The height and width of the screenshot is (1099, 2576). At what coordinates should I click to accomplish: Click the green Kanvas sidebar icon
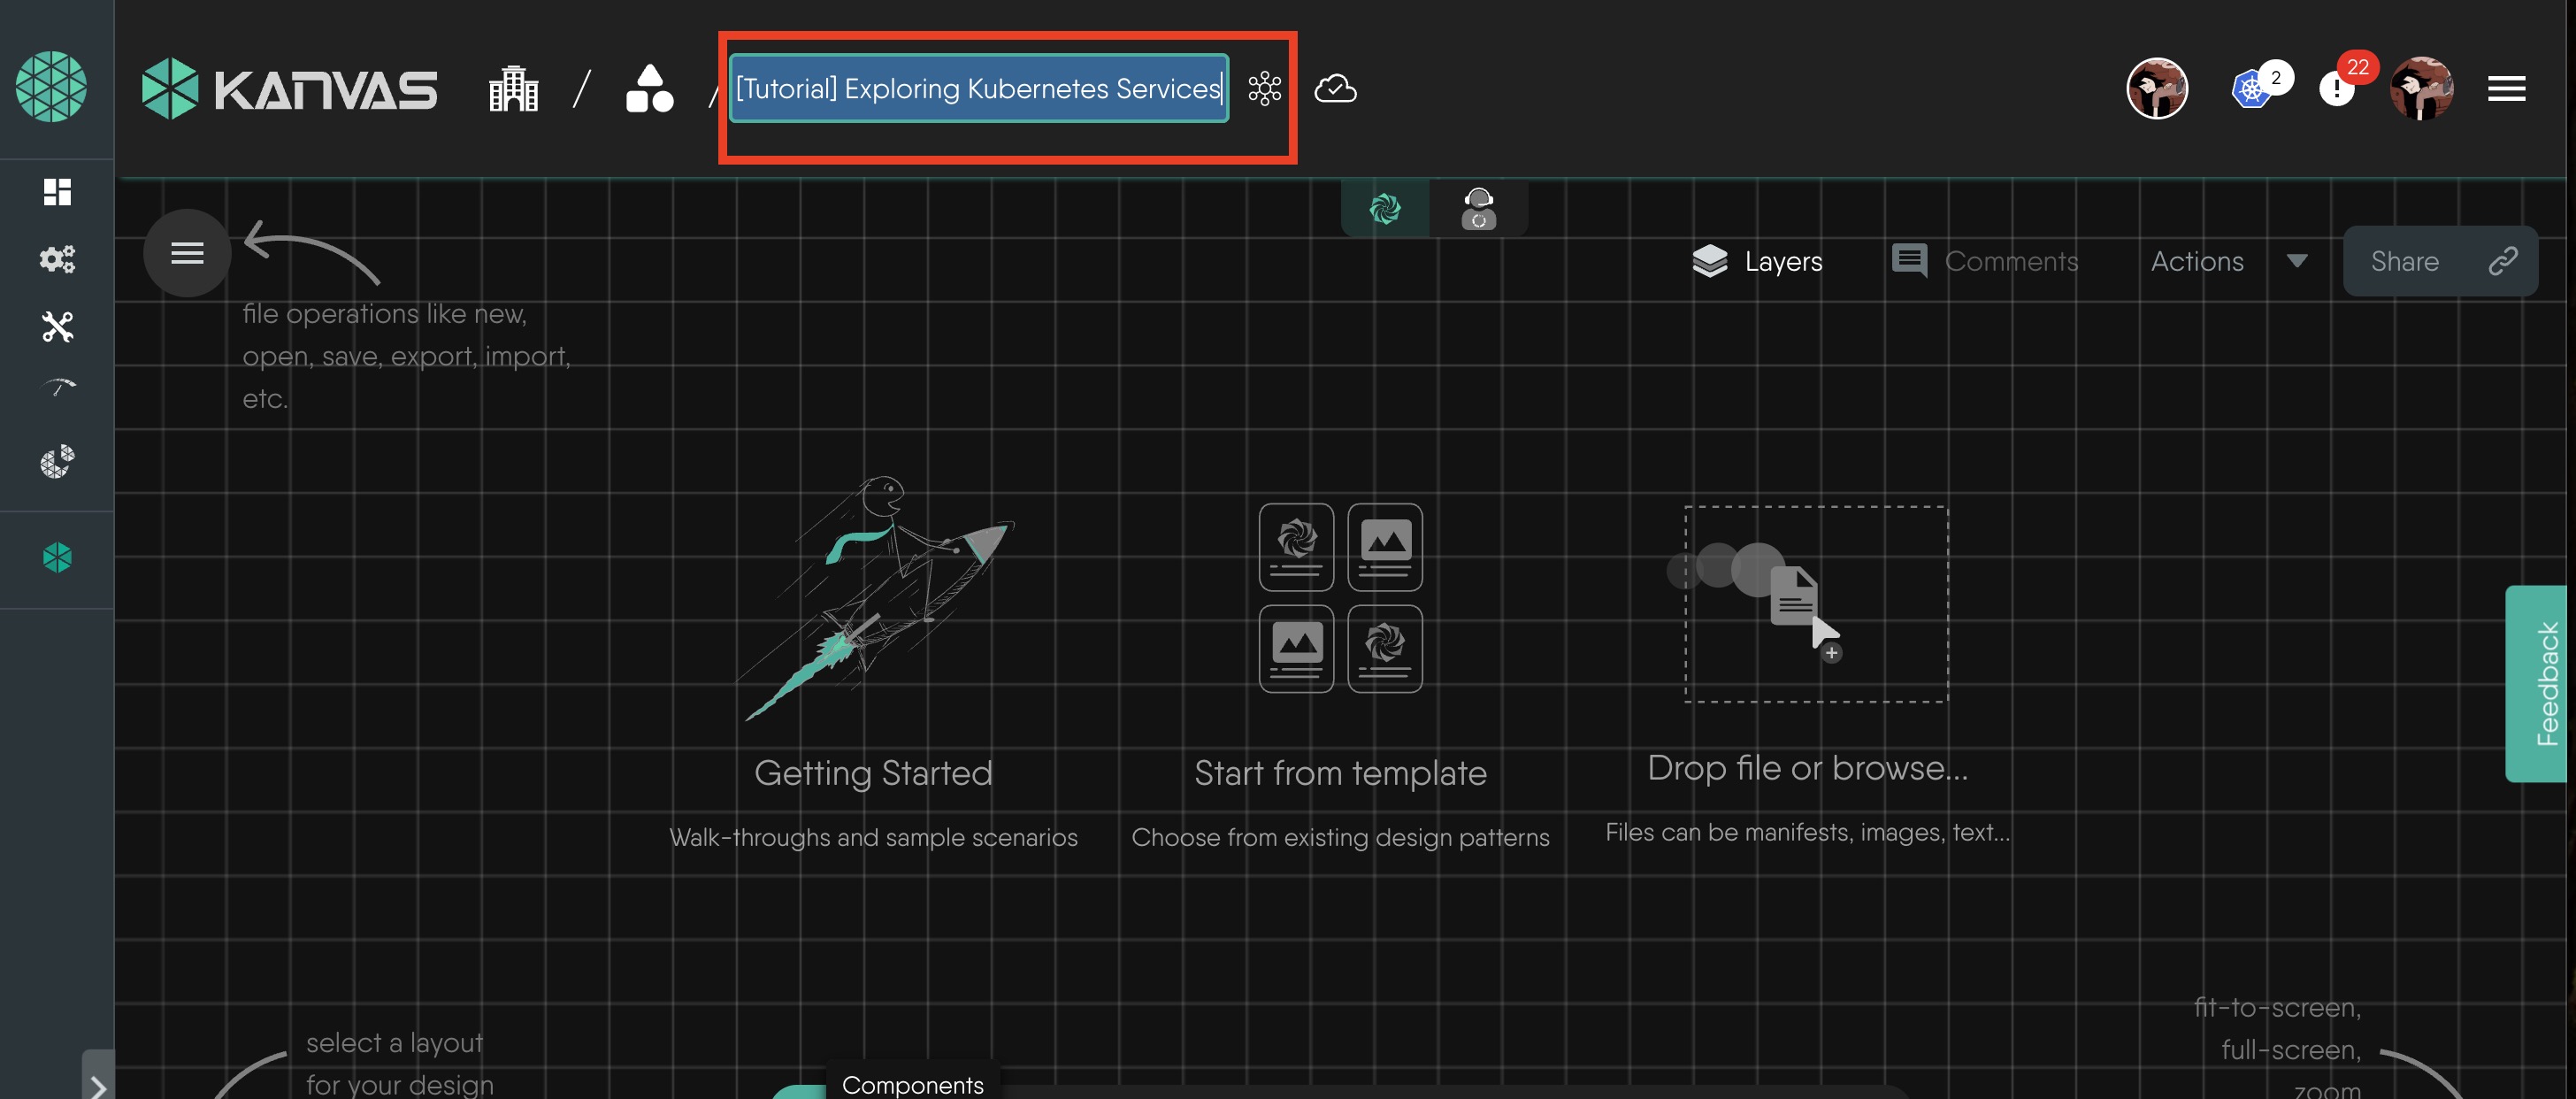(57, 557)
